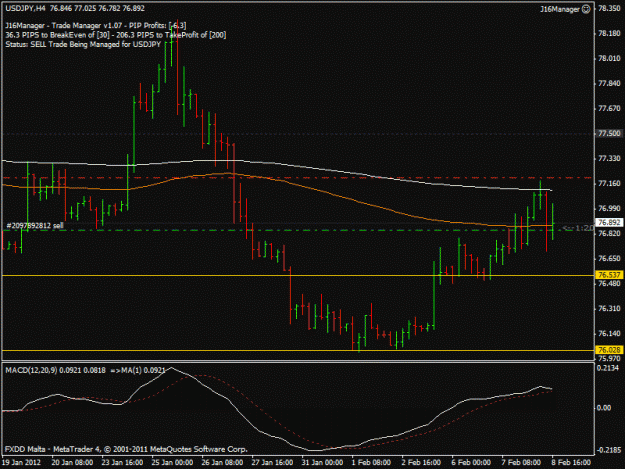Image resolution: width=625 pixels, height=469 pixels.
Task: Click the 78.010 price scale value
Action: [x=609, y=59]
